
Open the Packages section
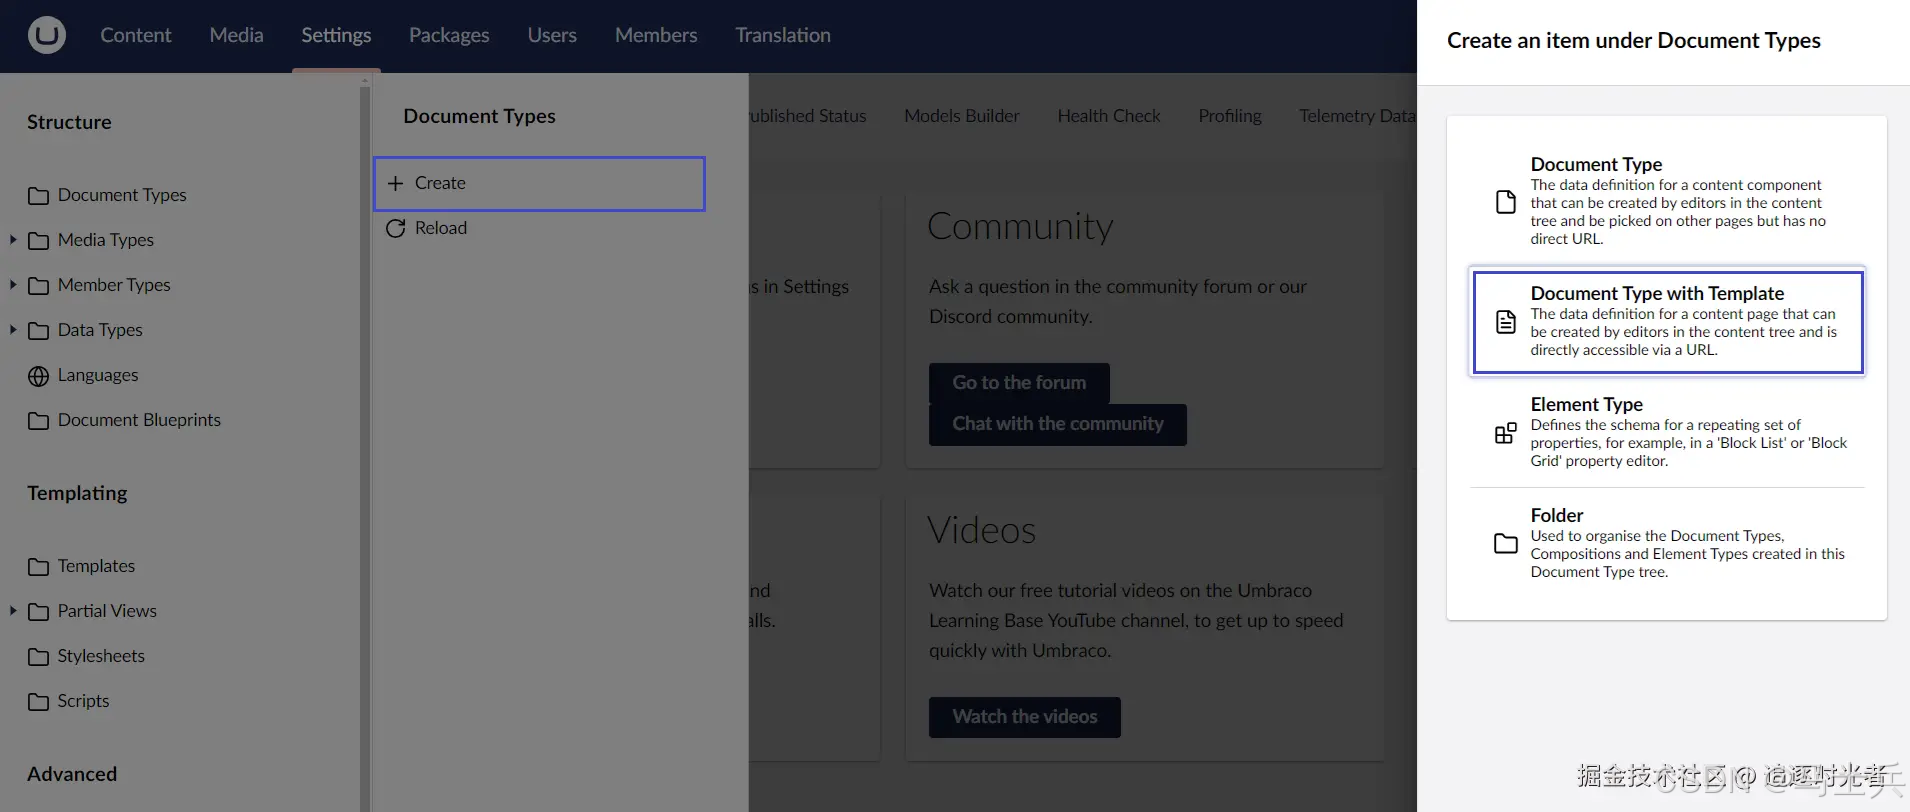pos(449,35)
